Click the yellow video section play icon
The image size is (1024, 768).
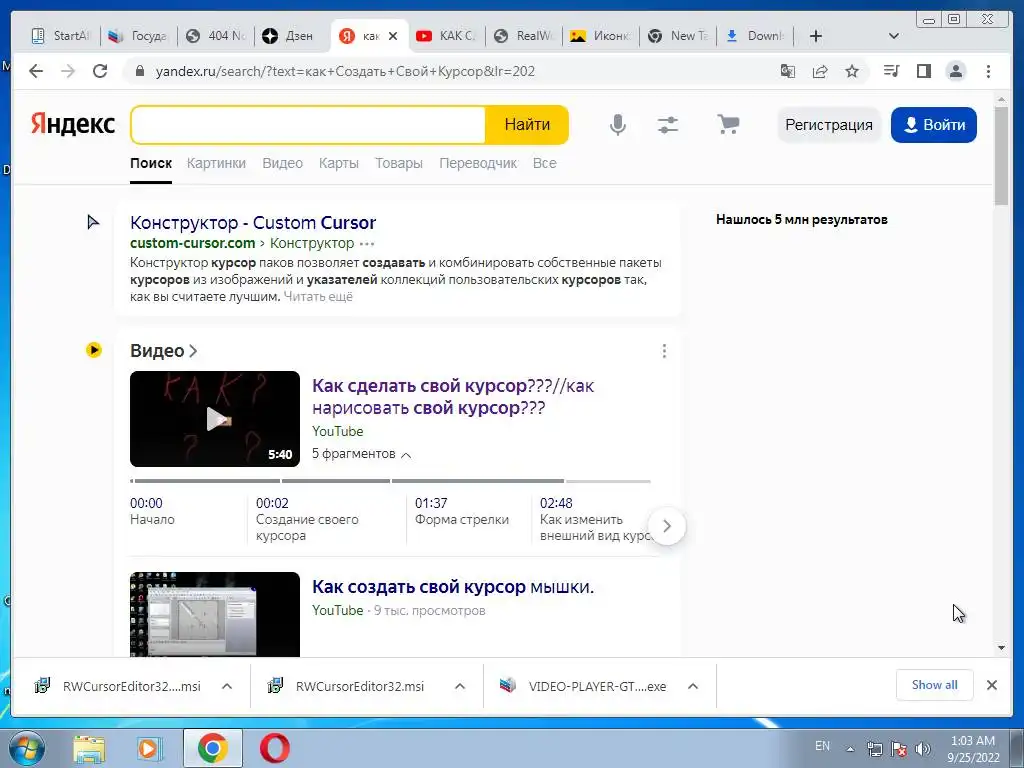[93, 350]
